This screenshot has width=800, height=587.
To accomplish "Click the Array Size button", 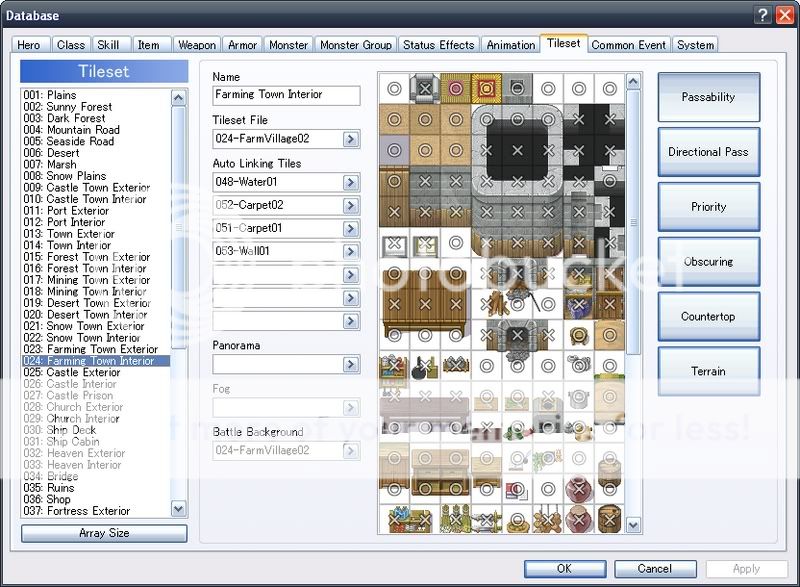I will tap(104, 533).
